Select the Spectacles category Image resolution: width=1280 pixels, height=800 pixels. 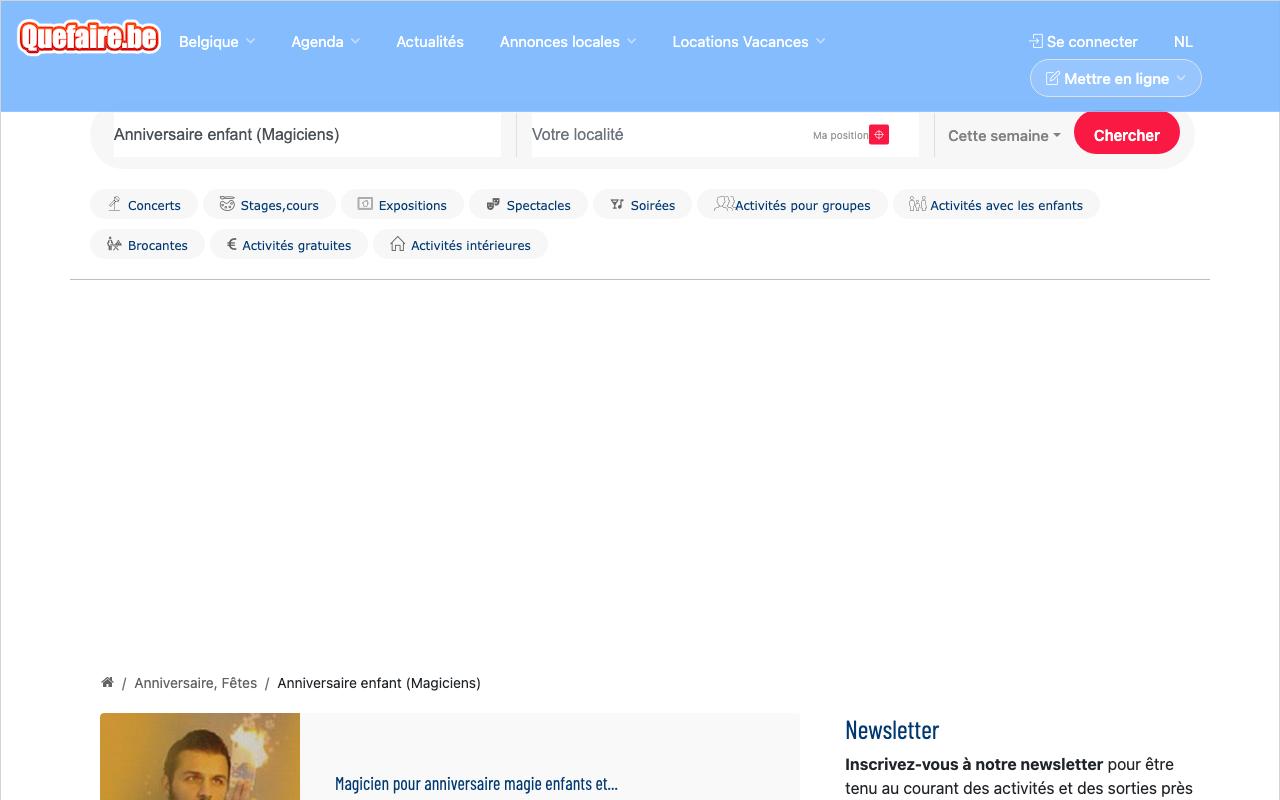pos(528,204)
